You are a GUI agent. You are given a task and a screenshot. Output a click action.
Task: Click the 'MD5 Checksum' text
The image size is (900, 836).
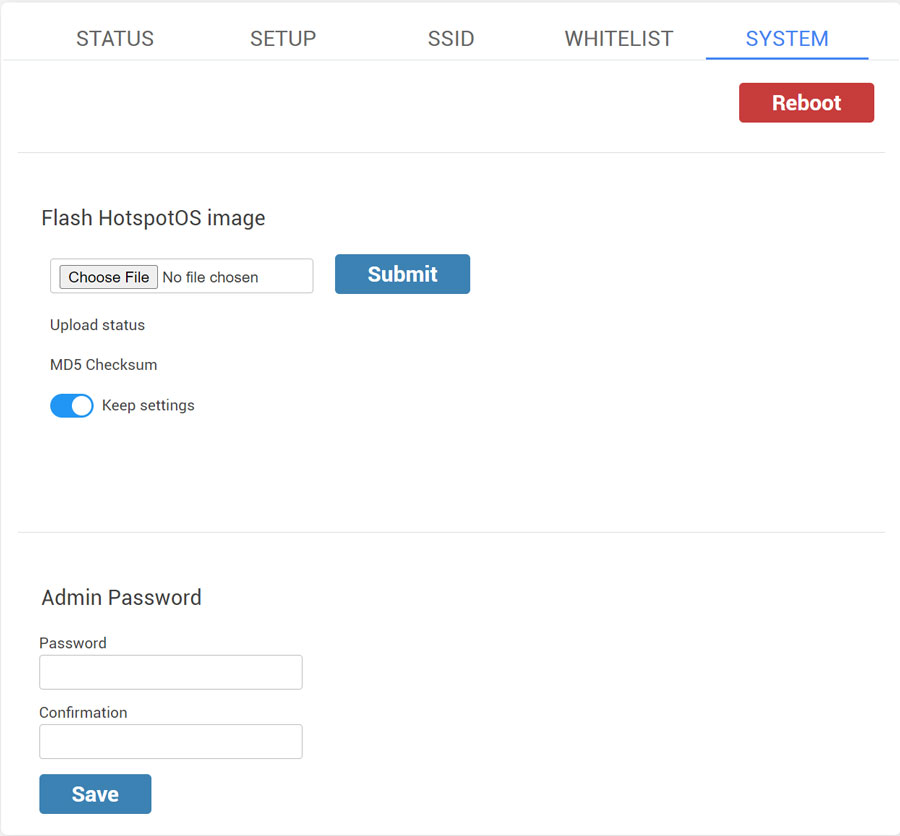click(103, 365)
